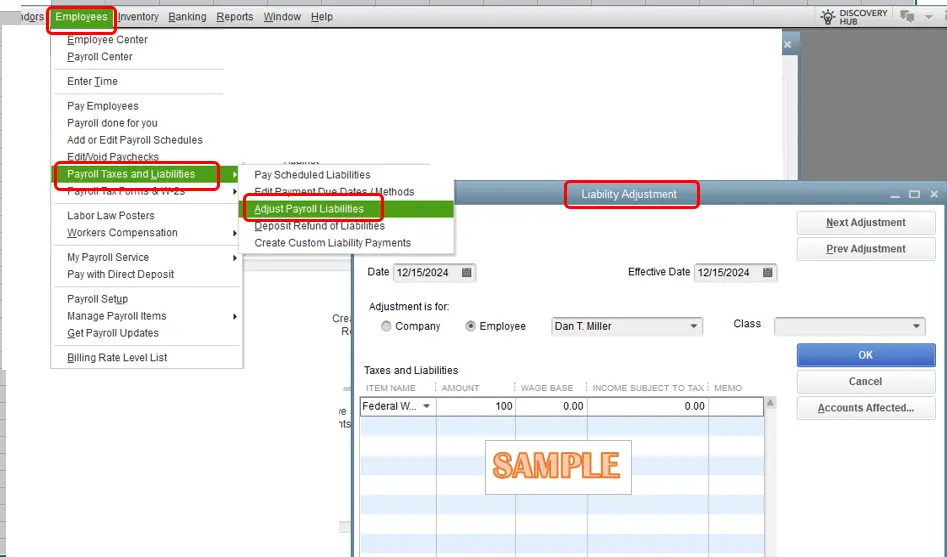Maximize the Liability Adjustment window
The height and width of the screenshot is (557, 947).
(914, 194)
